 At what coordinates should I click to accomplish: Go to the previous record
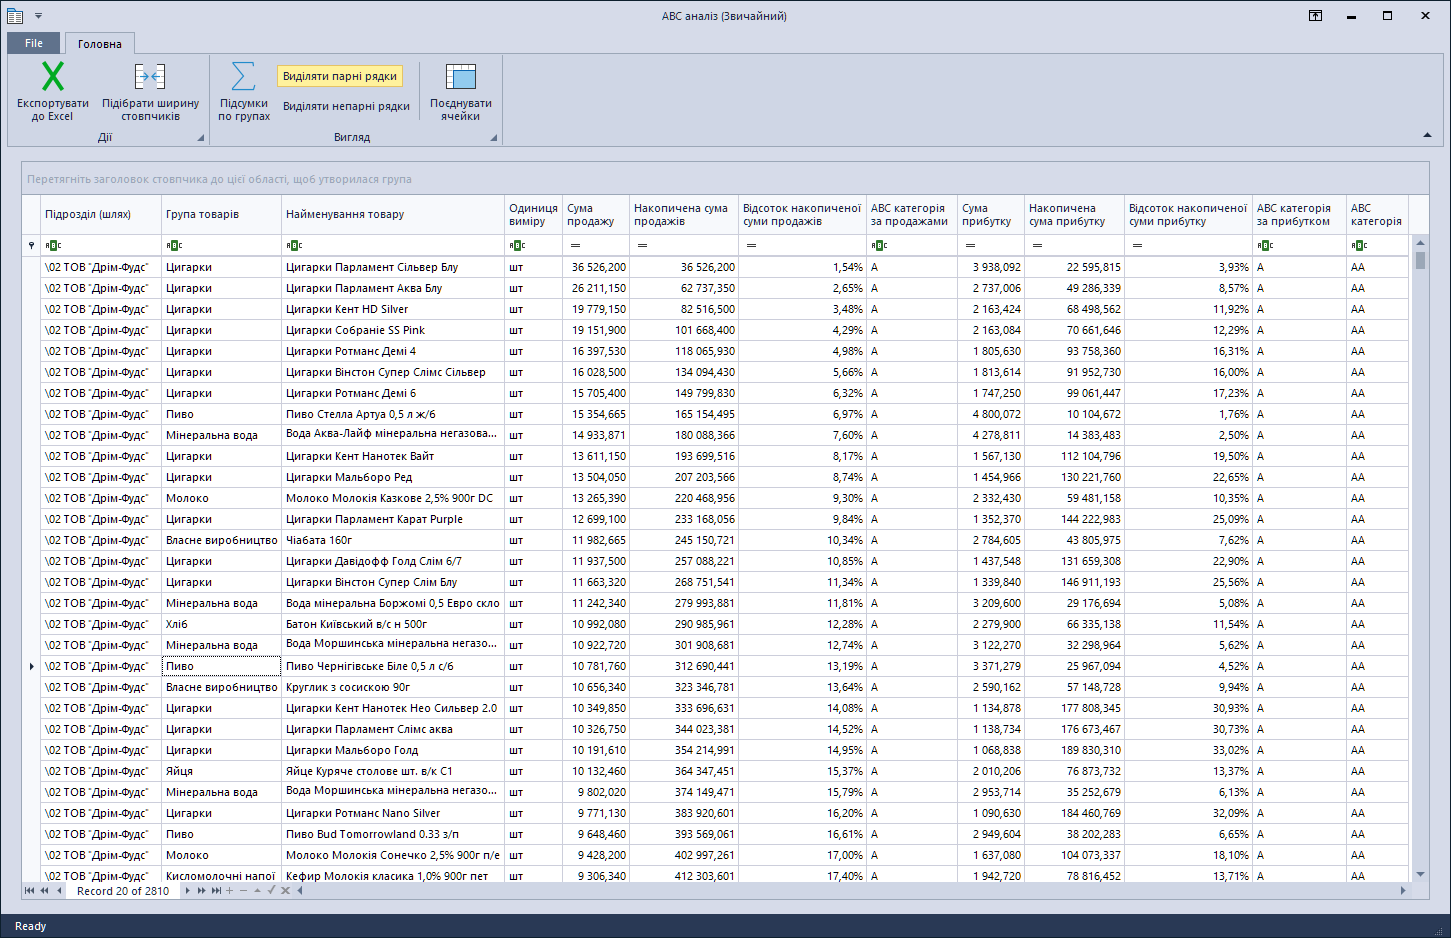pyautogui.click(x=59, y=890)
